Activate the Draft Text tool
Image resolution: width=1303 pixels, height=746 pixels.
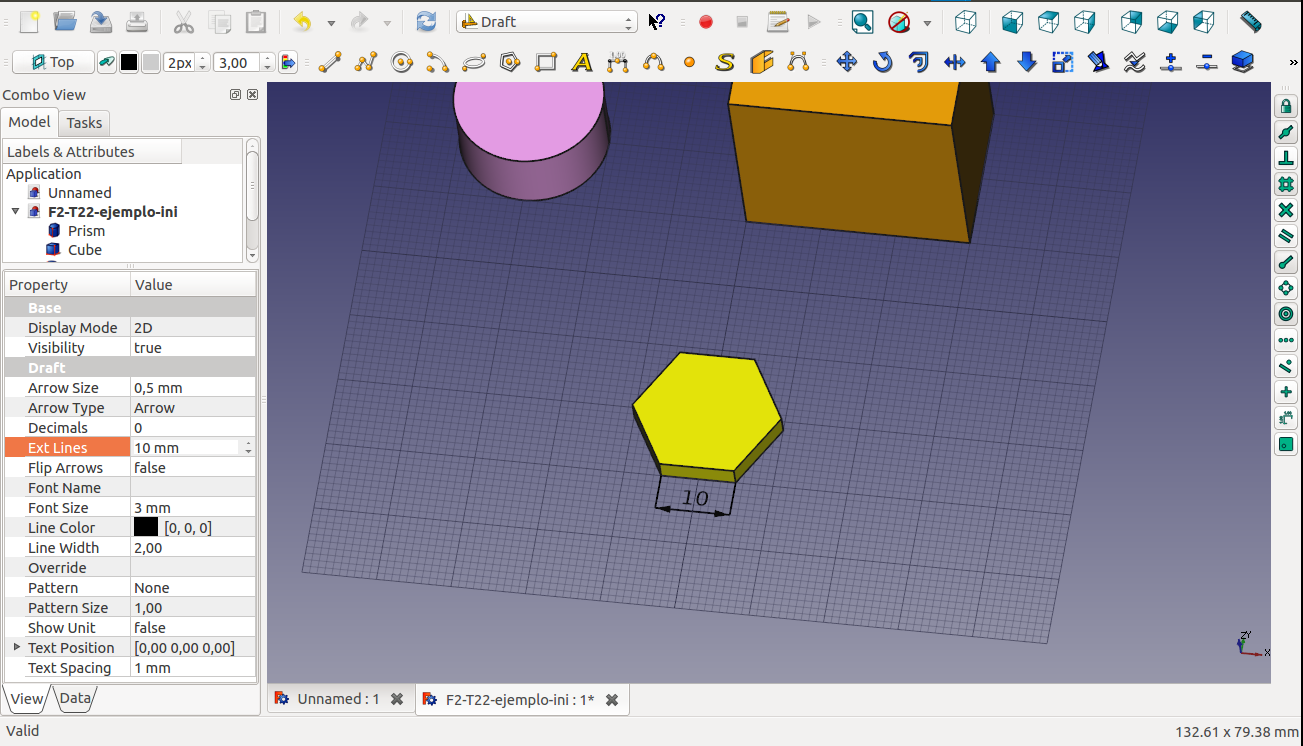click(582, 63)
